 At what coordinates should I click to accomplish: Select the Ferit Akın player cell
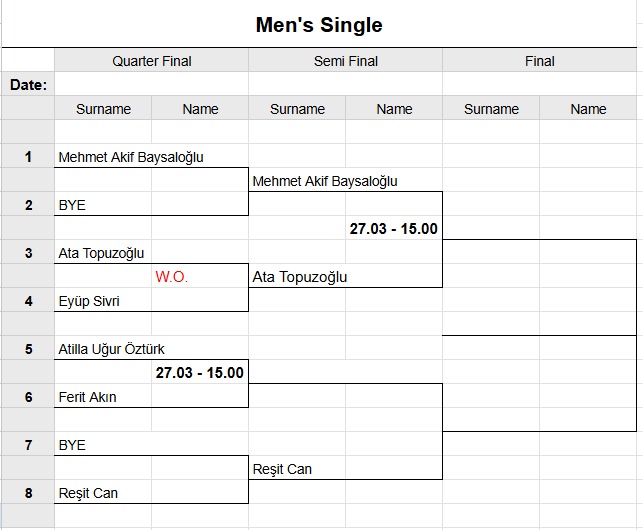pos(88,397)
